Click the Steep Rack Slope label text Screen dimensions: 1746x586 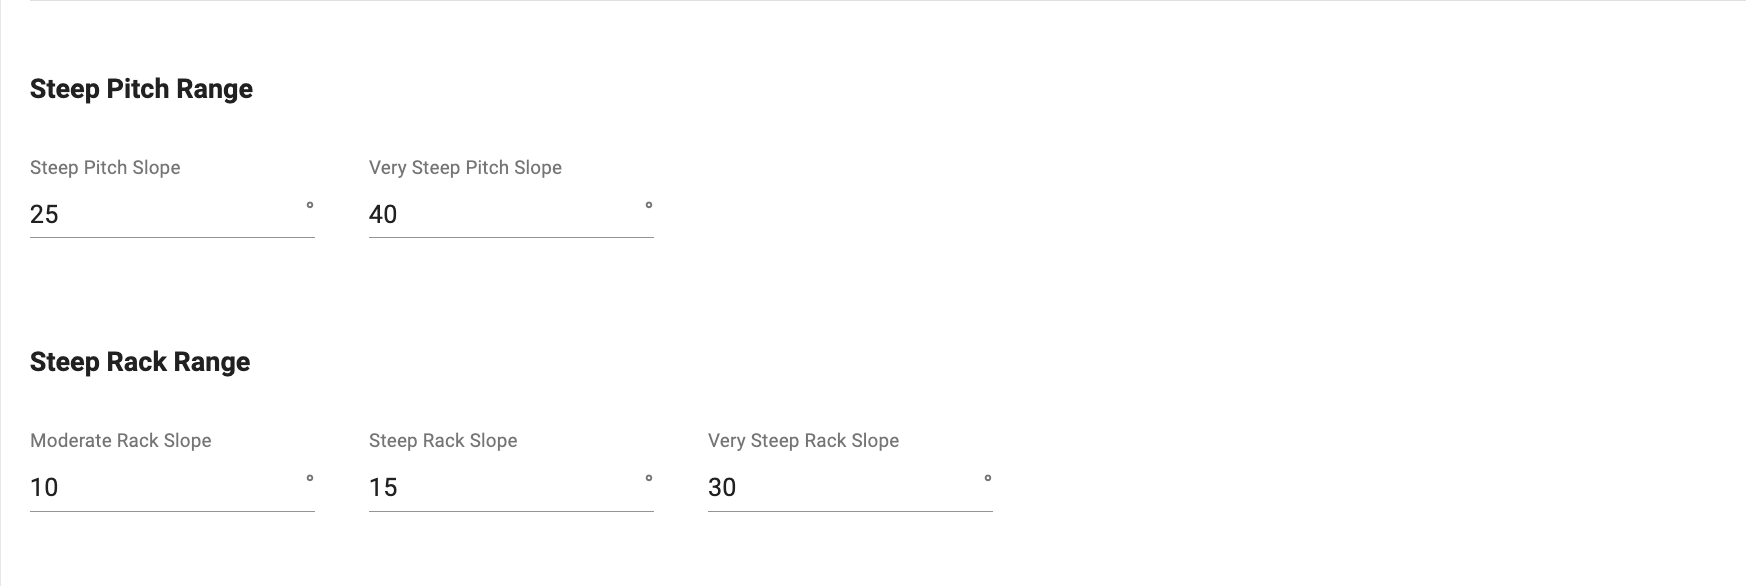pyautogui.click(x=443, y=440)
